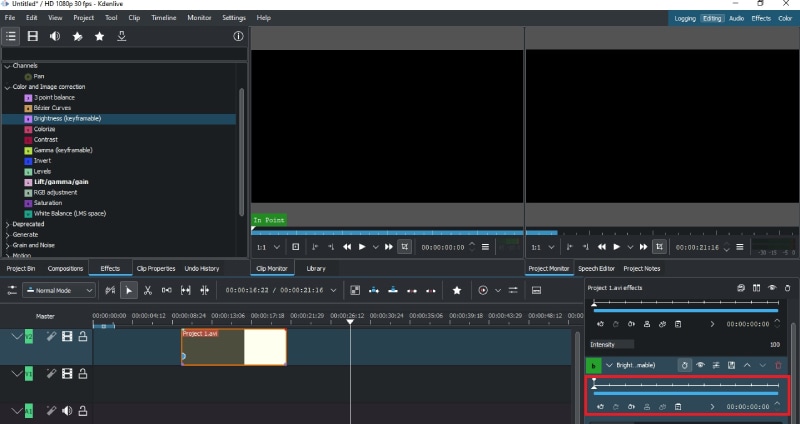Open the timeline track settings menu icon
This screenshot has width=800, height=424.
[x=12, y=290]
